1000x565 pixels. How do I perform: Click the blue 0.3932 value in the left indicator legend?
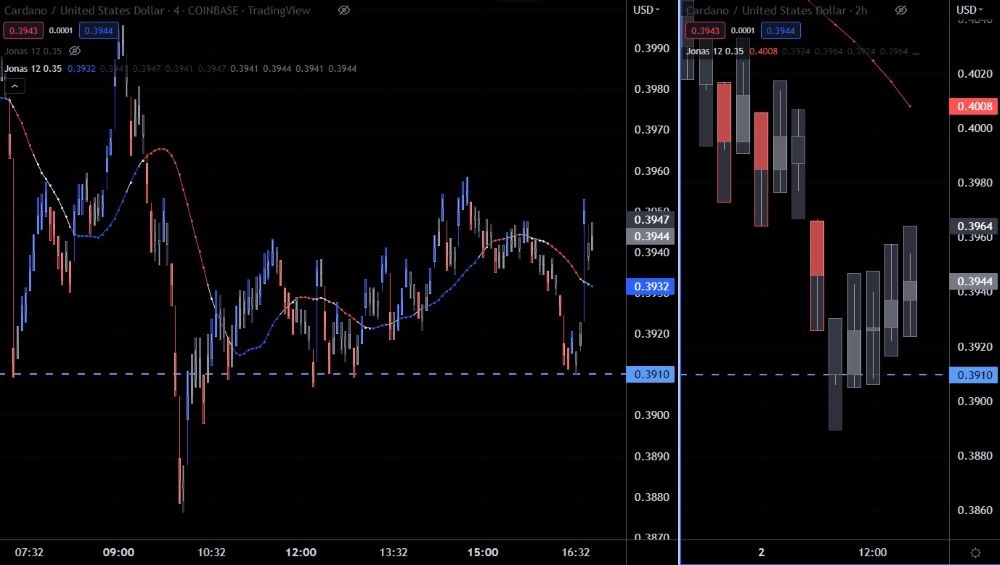tap(81, 68)
